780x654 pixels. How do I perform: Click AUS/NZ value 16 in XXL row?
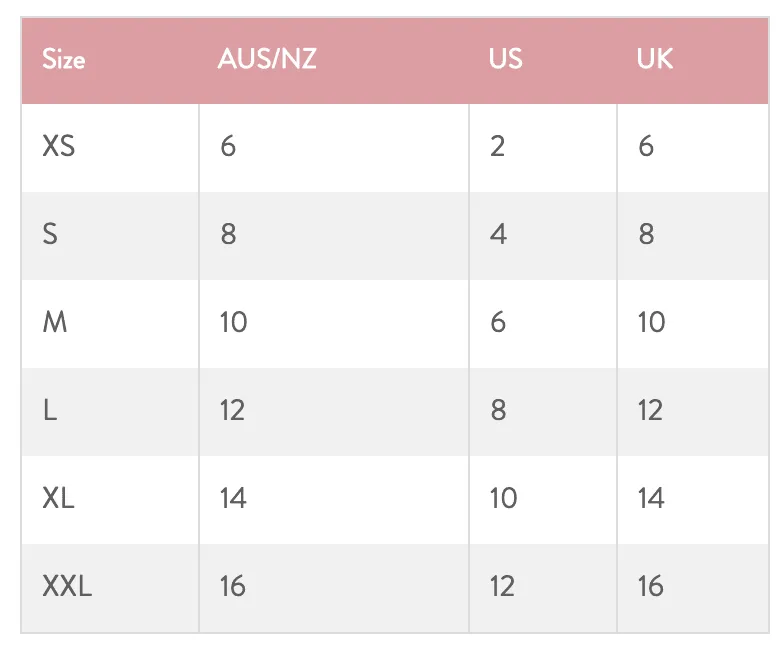233,586
